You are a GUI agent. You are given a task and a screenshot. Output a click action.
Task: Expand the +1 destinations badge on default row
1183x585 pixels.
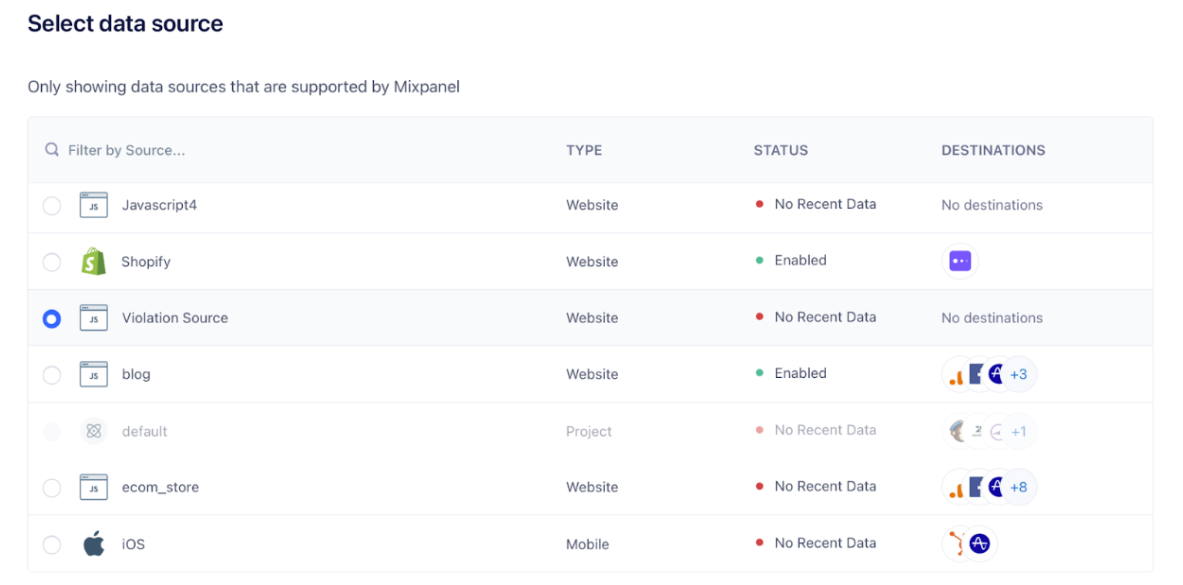[x=1017, y=431]
